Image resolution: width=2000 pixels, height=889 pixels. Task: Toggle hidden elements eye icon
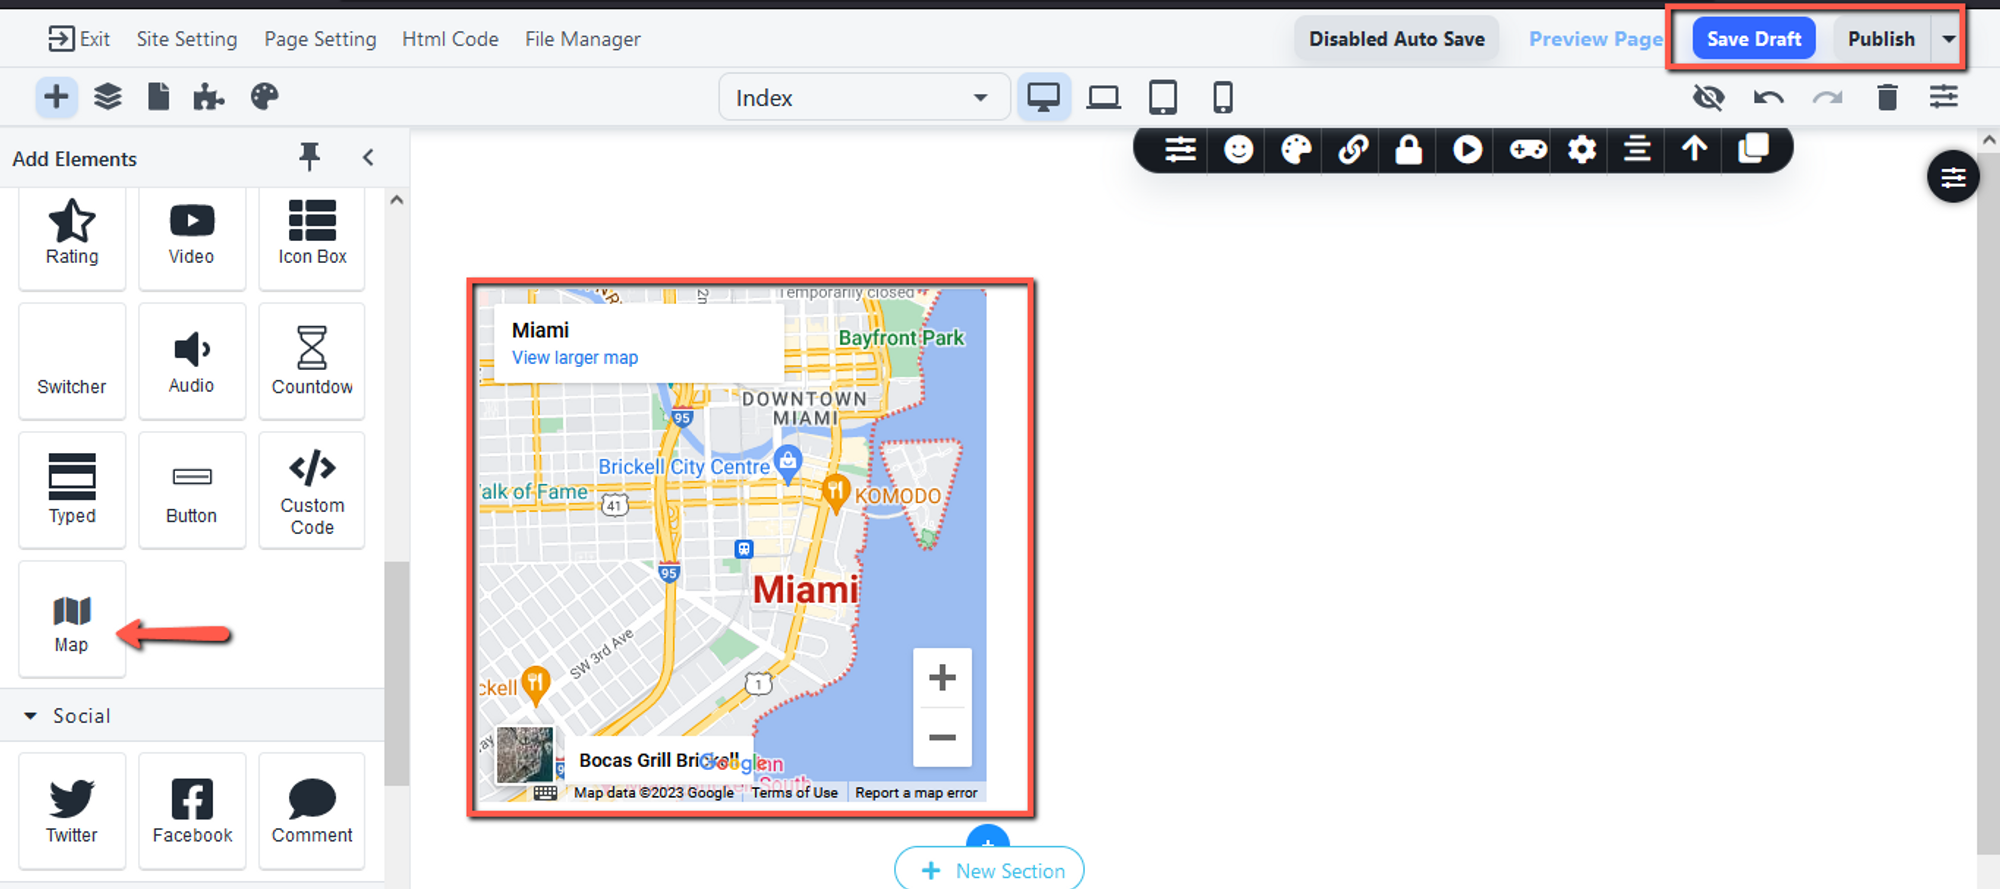[x=1708, y=97]
